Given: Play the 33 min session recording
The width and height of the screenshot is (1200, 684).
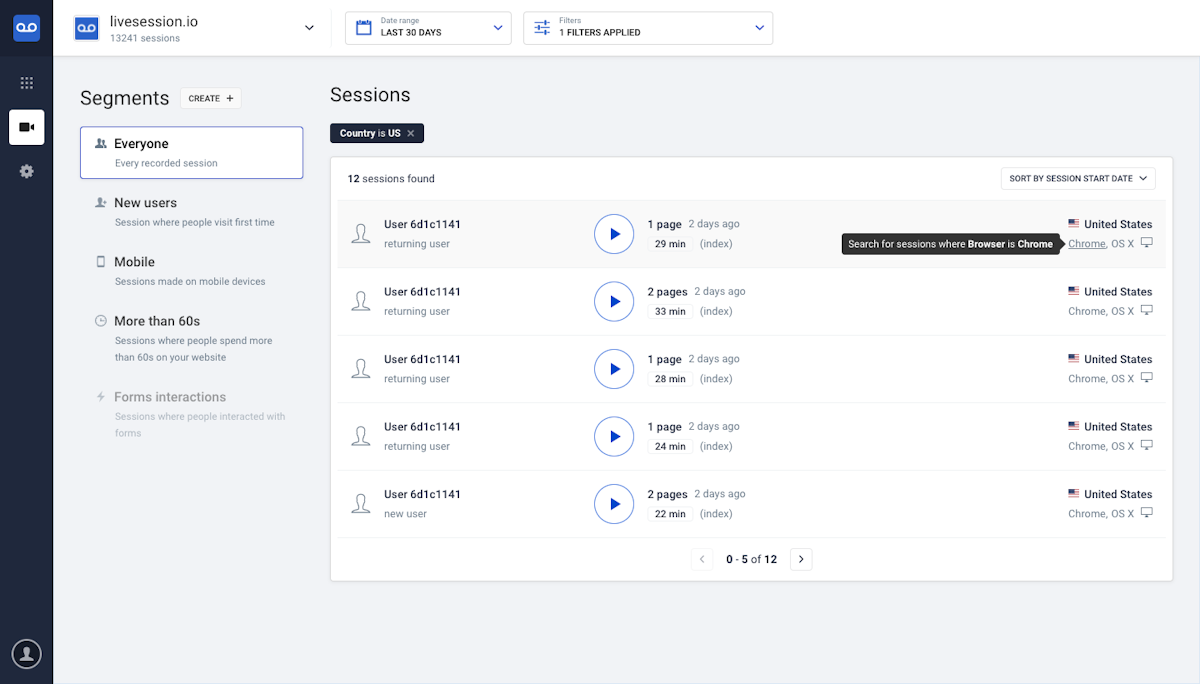Looking at the screenshot, I should (614, 302).
